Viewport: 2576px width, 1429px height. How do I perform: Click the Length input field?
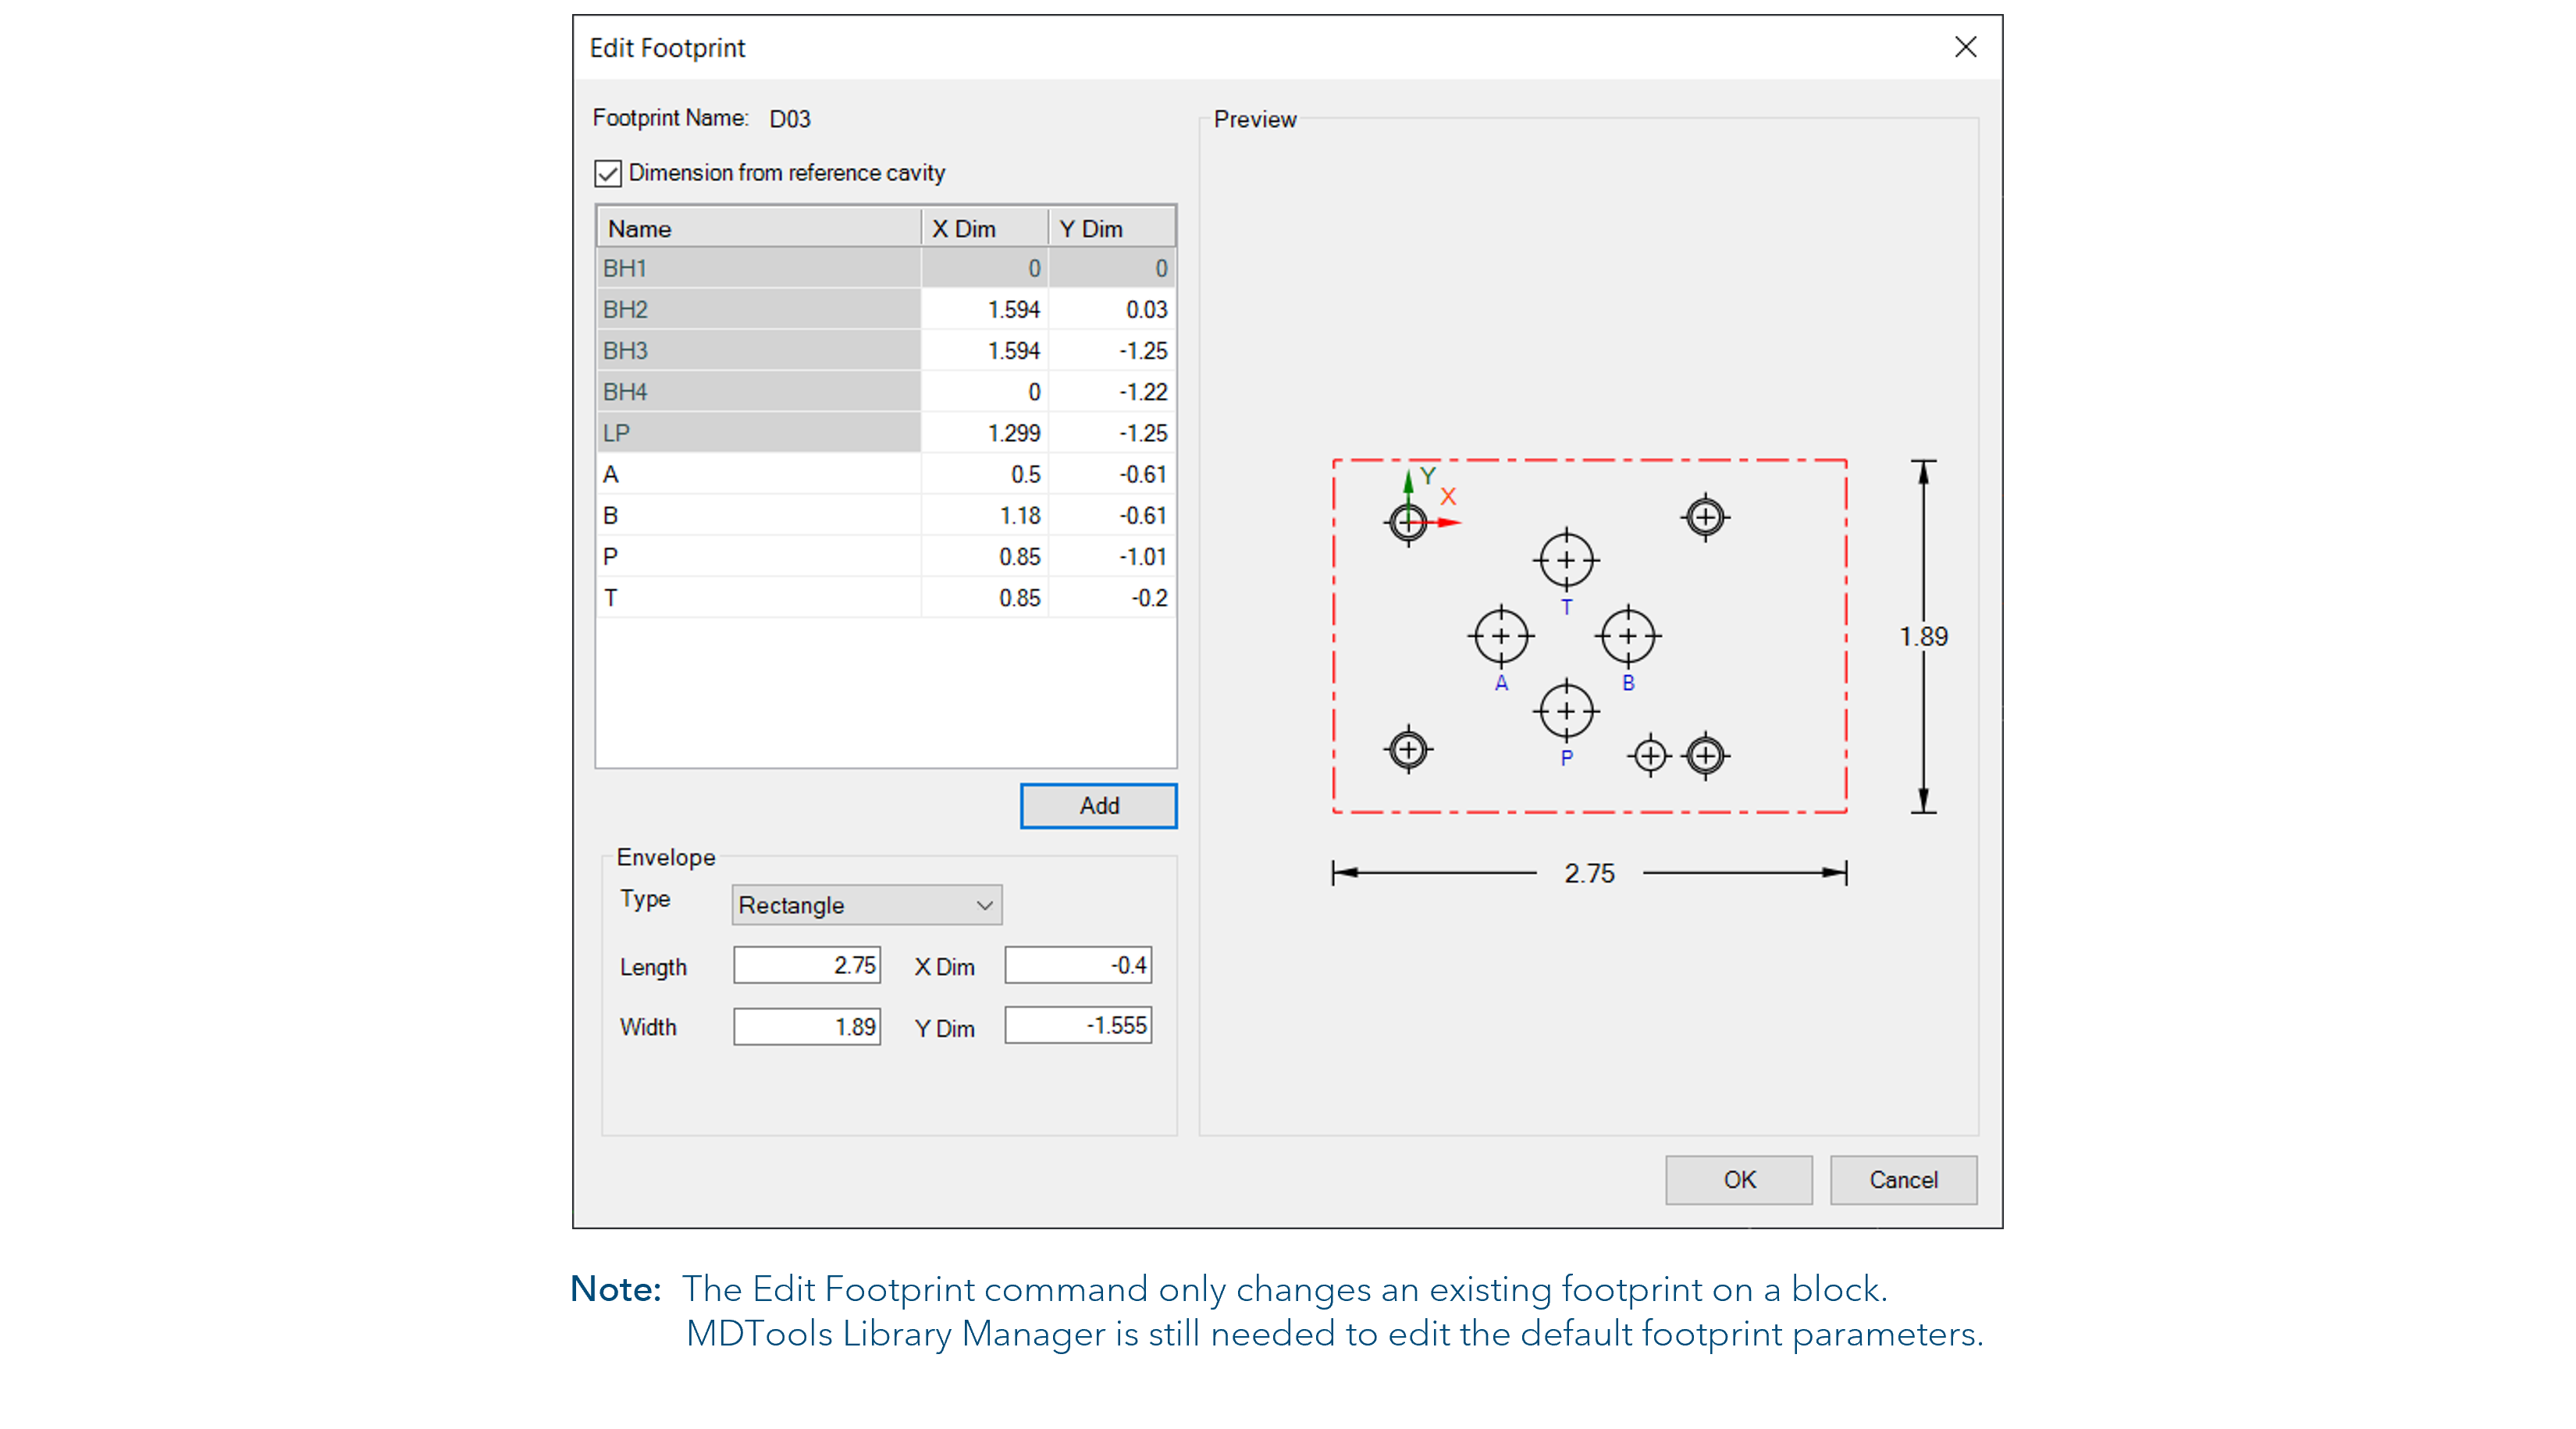[x=807, y=965]
